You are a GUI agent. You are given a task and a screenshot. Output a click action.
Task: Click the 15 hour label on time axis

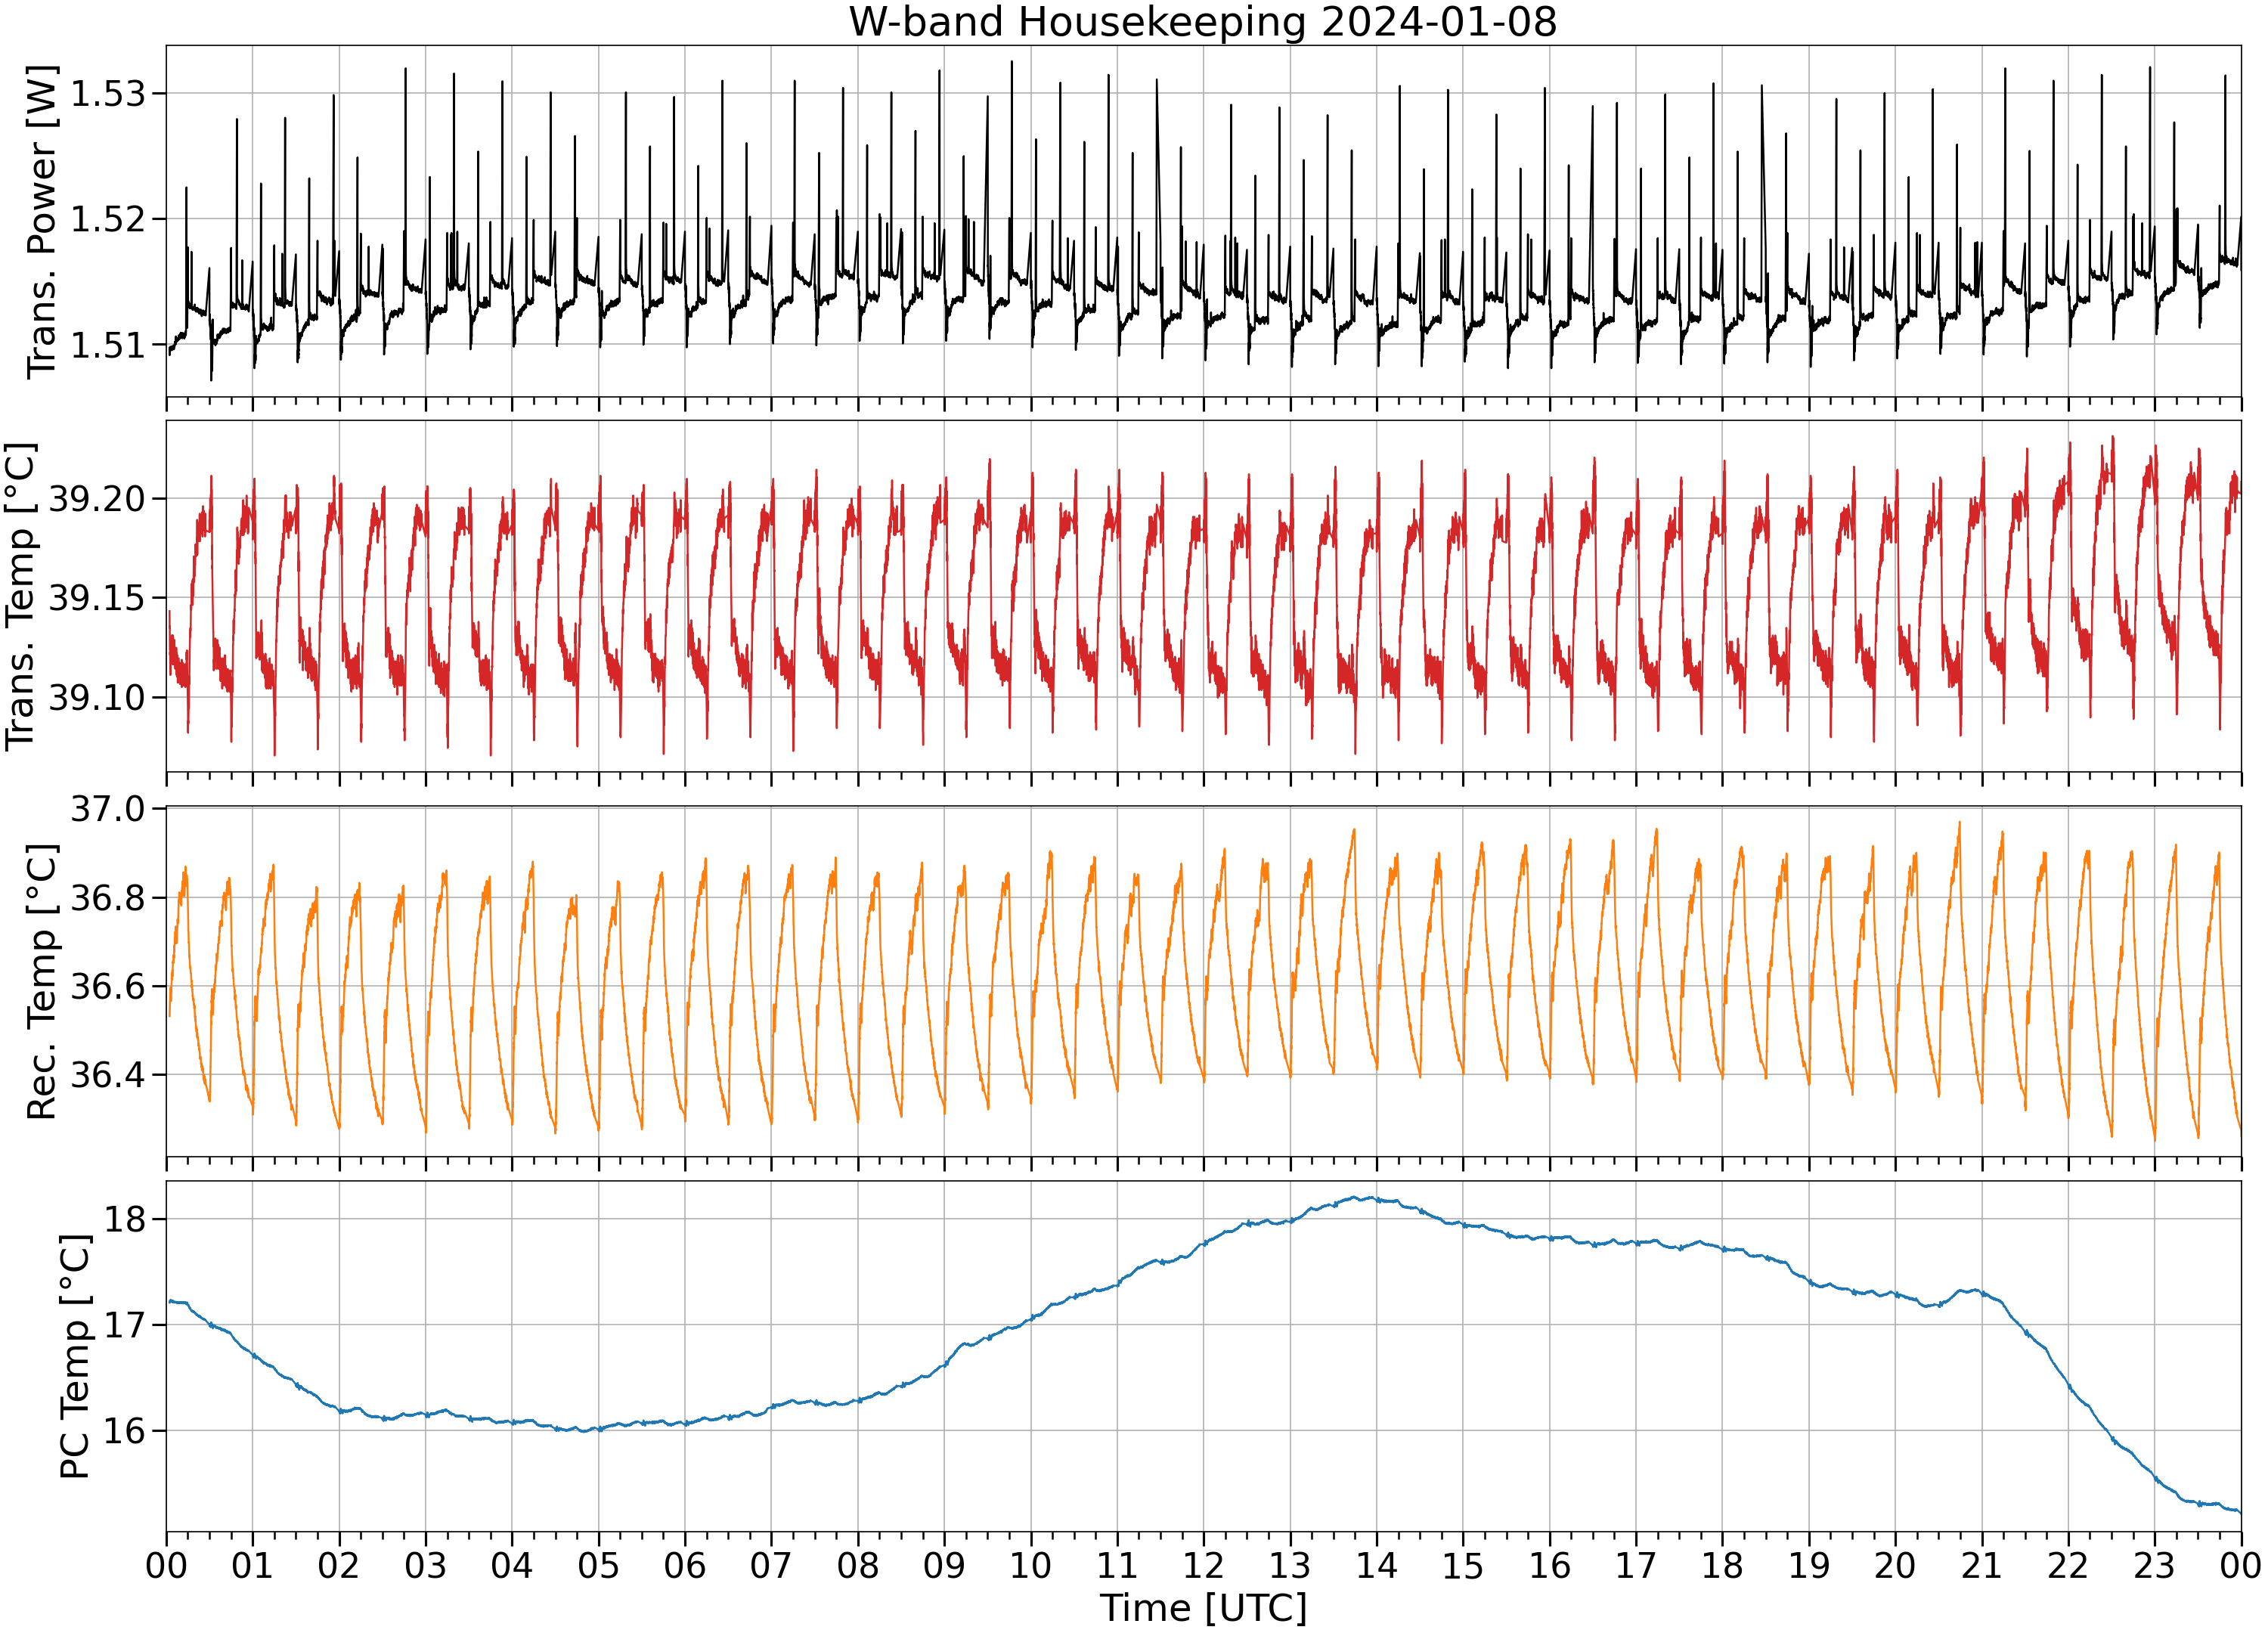pos(1463,1565)
